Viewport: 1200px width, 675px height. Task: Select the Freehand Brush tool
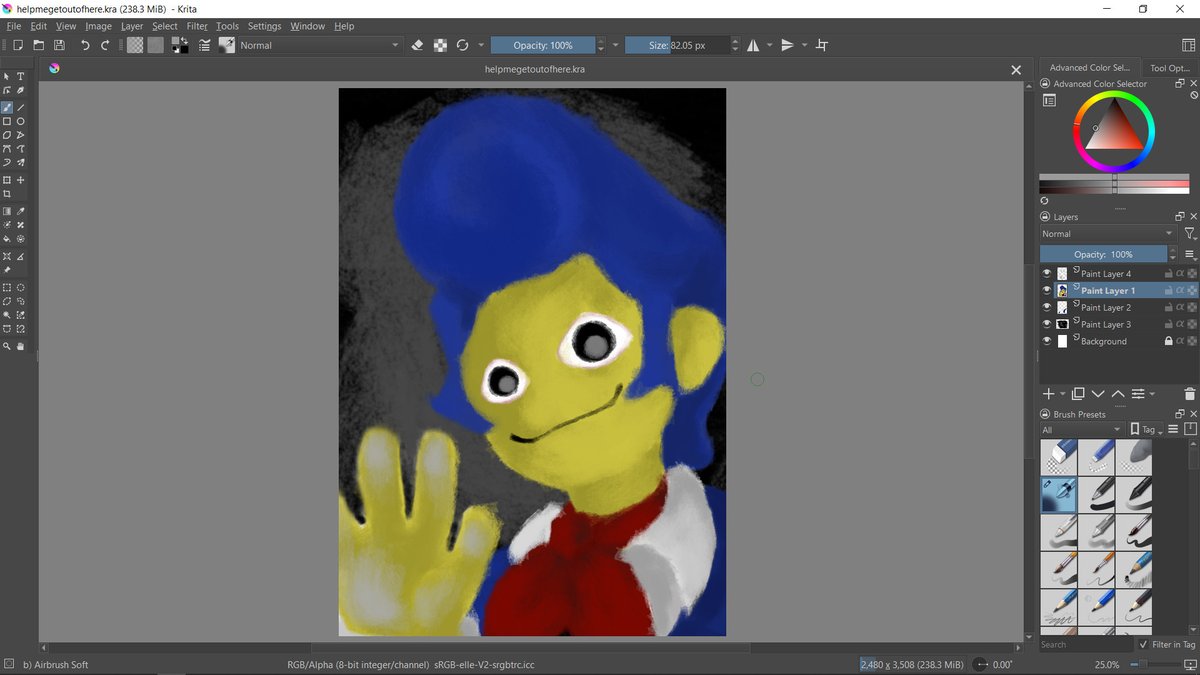click(7, 107)
